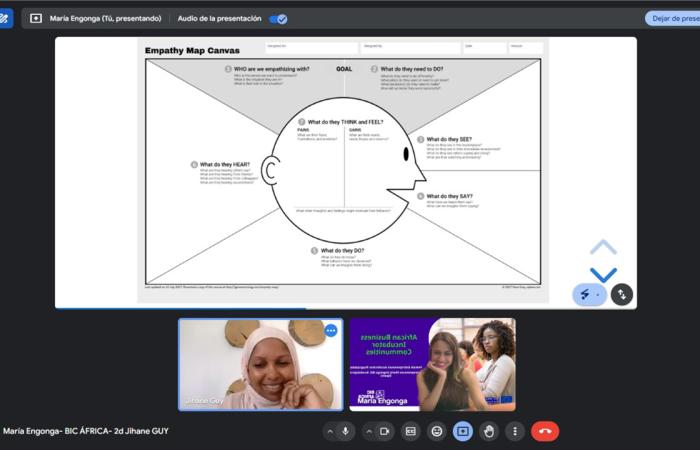This screenshot has width=700, height=450.
Task: Expand camera video settings chevron
Action: (x=369, y=431)
